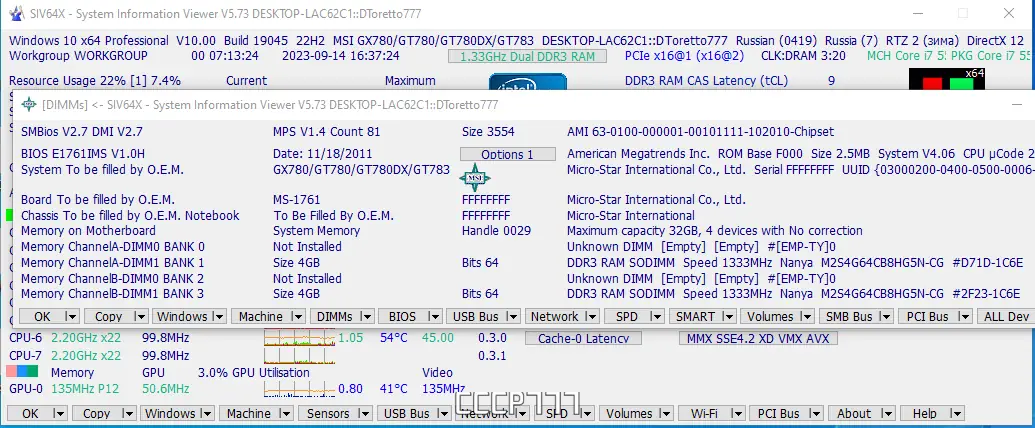1035x428 pixels.
Task: Click OK in the DIMMs window
Action: 41,316
